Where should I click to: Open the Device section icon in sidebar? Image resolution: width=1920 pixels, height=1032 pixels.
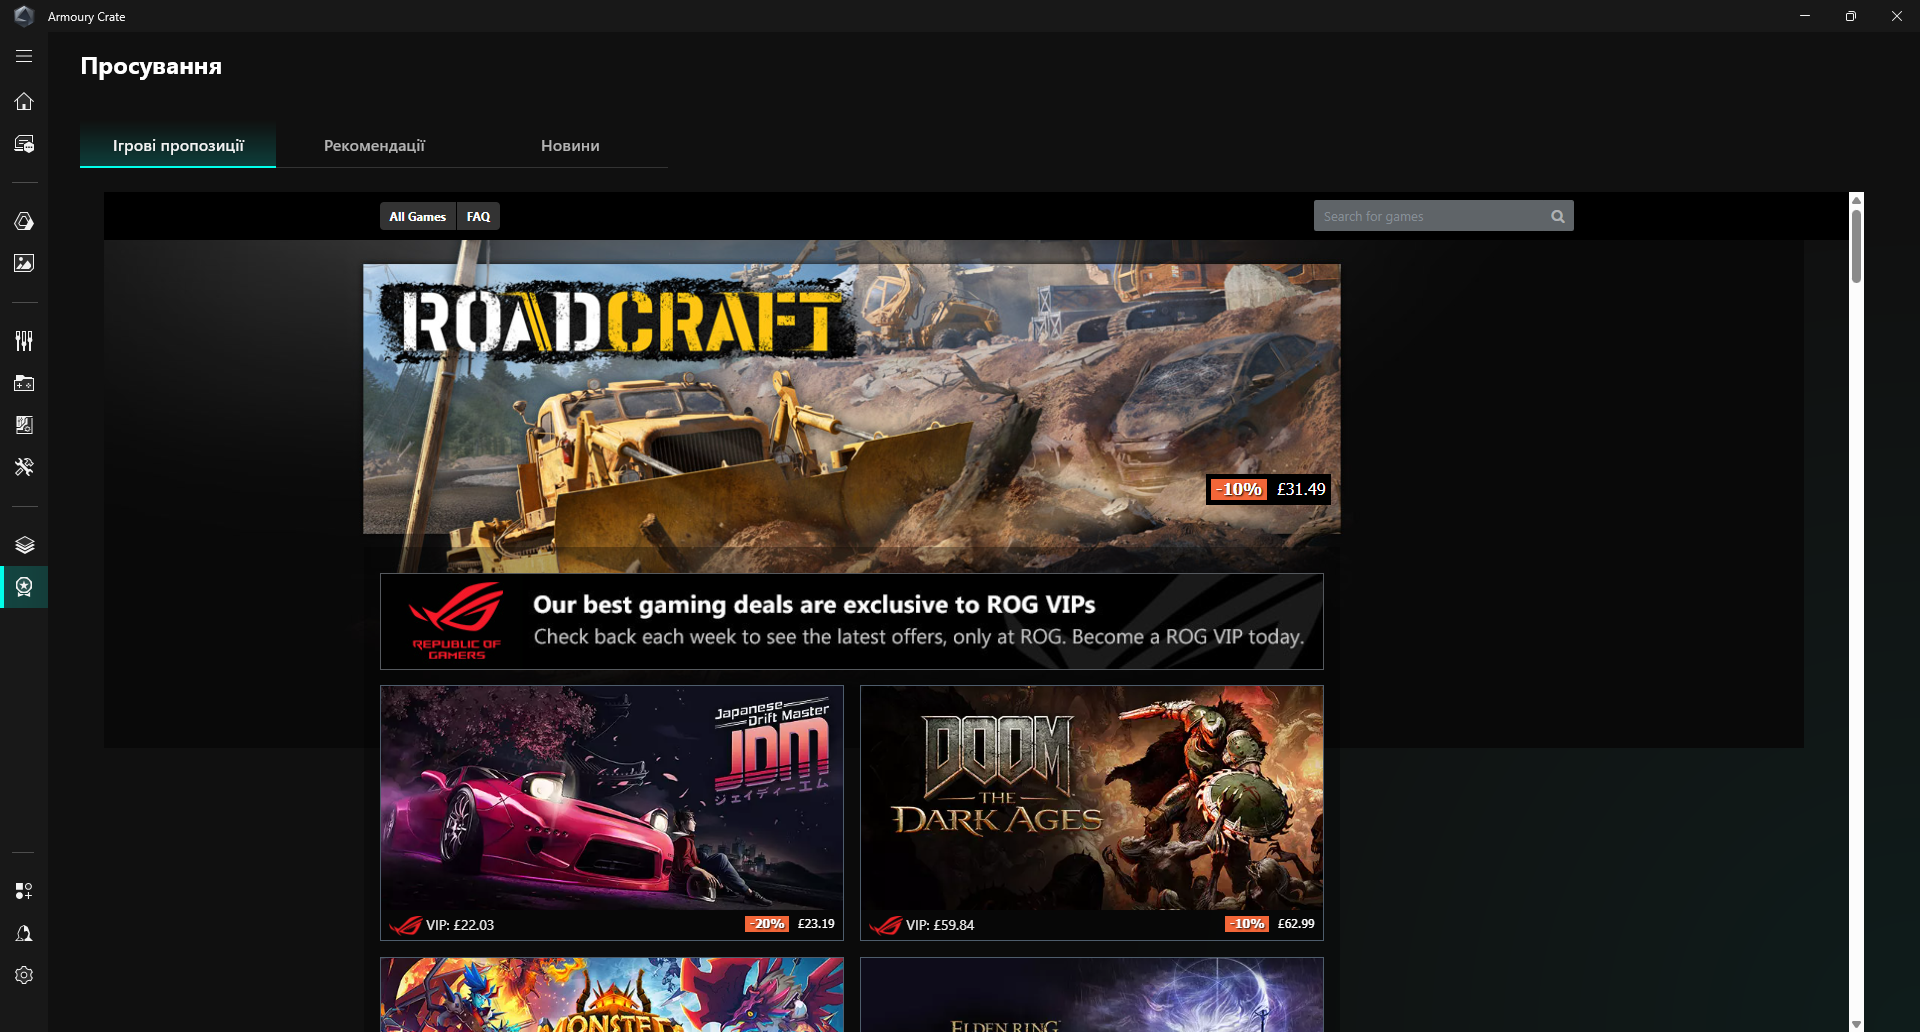tap(24, 144)
